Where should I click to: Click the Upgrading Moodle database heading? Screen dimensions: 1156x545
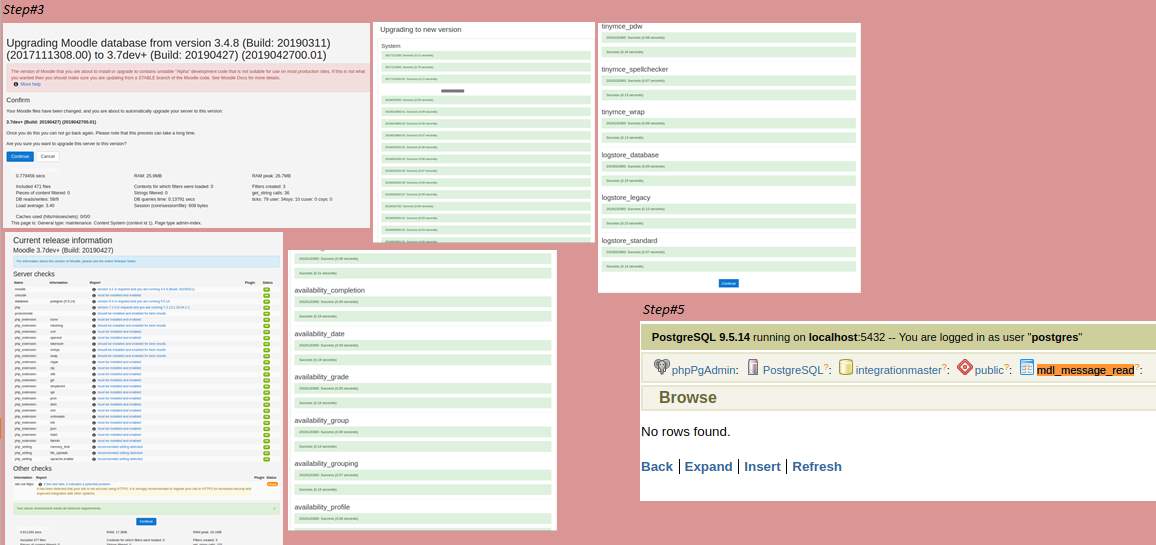click(168, 49)
